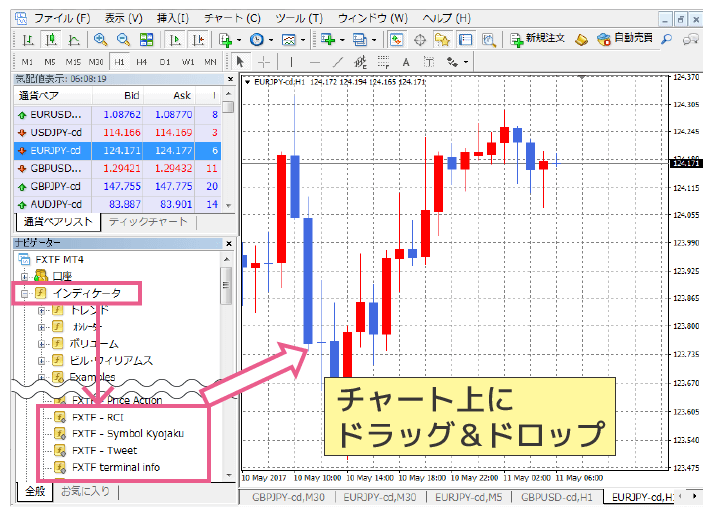Screen dimensions: 710x516
Task: Select the Fibonacci retracement tool
Action: point(384,62)
